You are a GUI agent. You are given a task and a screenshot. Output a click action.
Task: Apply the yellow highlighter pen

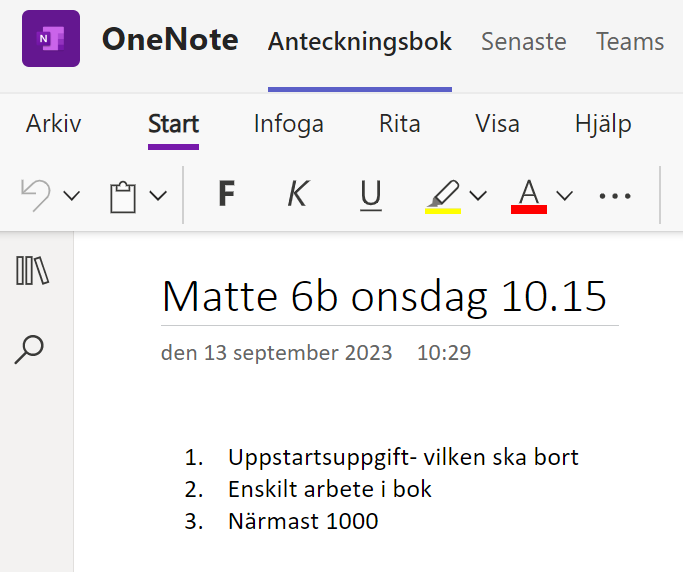coord(443,196)
